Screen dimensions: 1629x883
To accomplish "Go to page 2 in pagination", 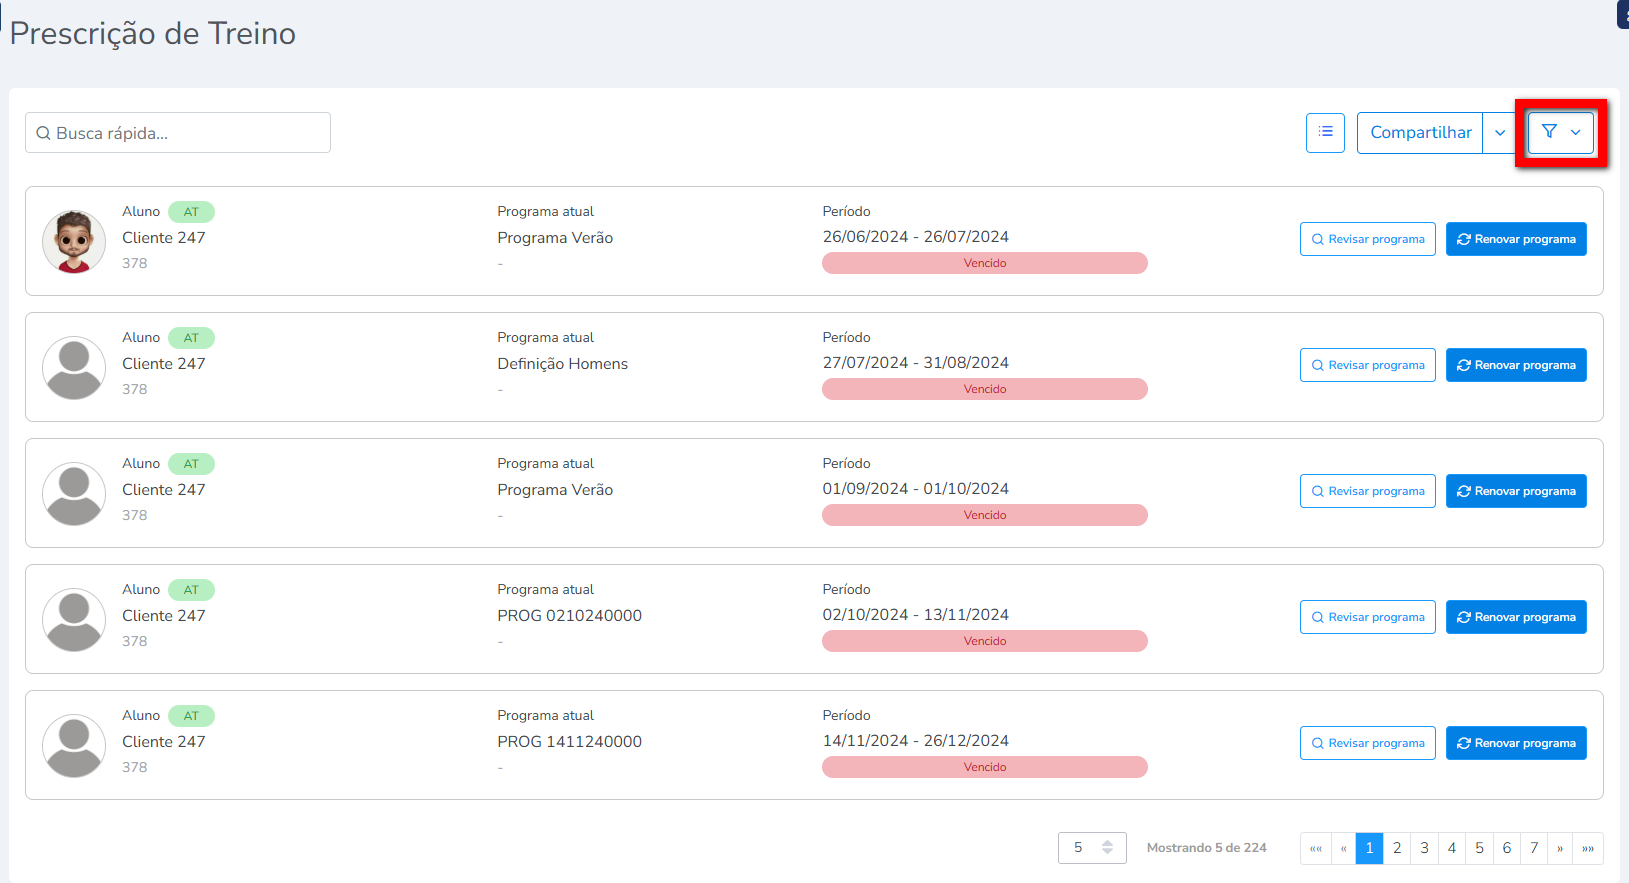I will pos(1397,848).
